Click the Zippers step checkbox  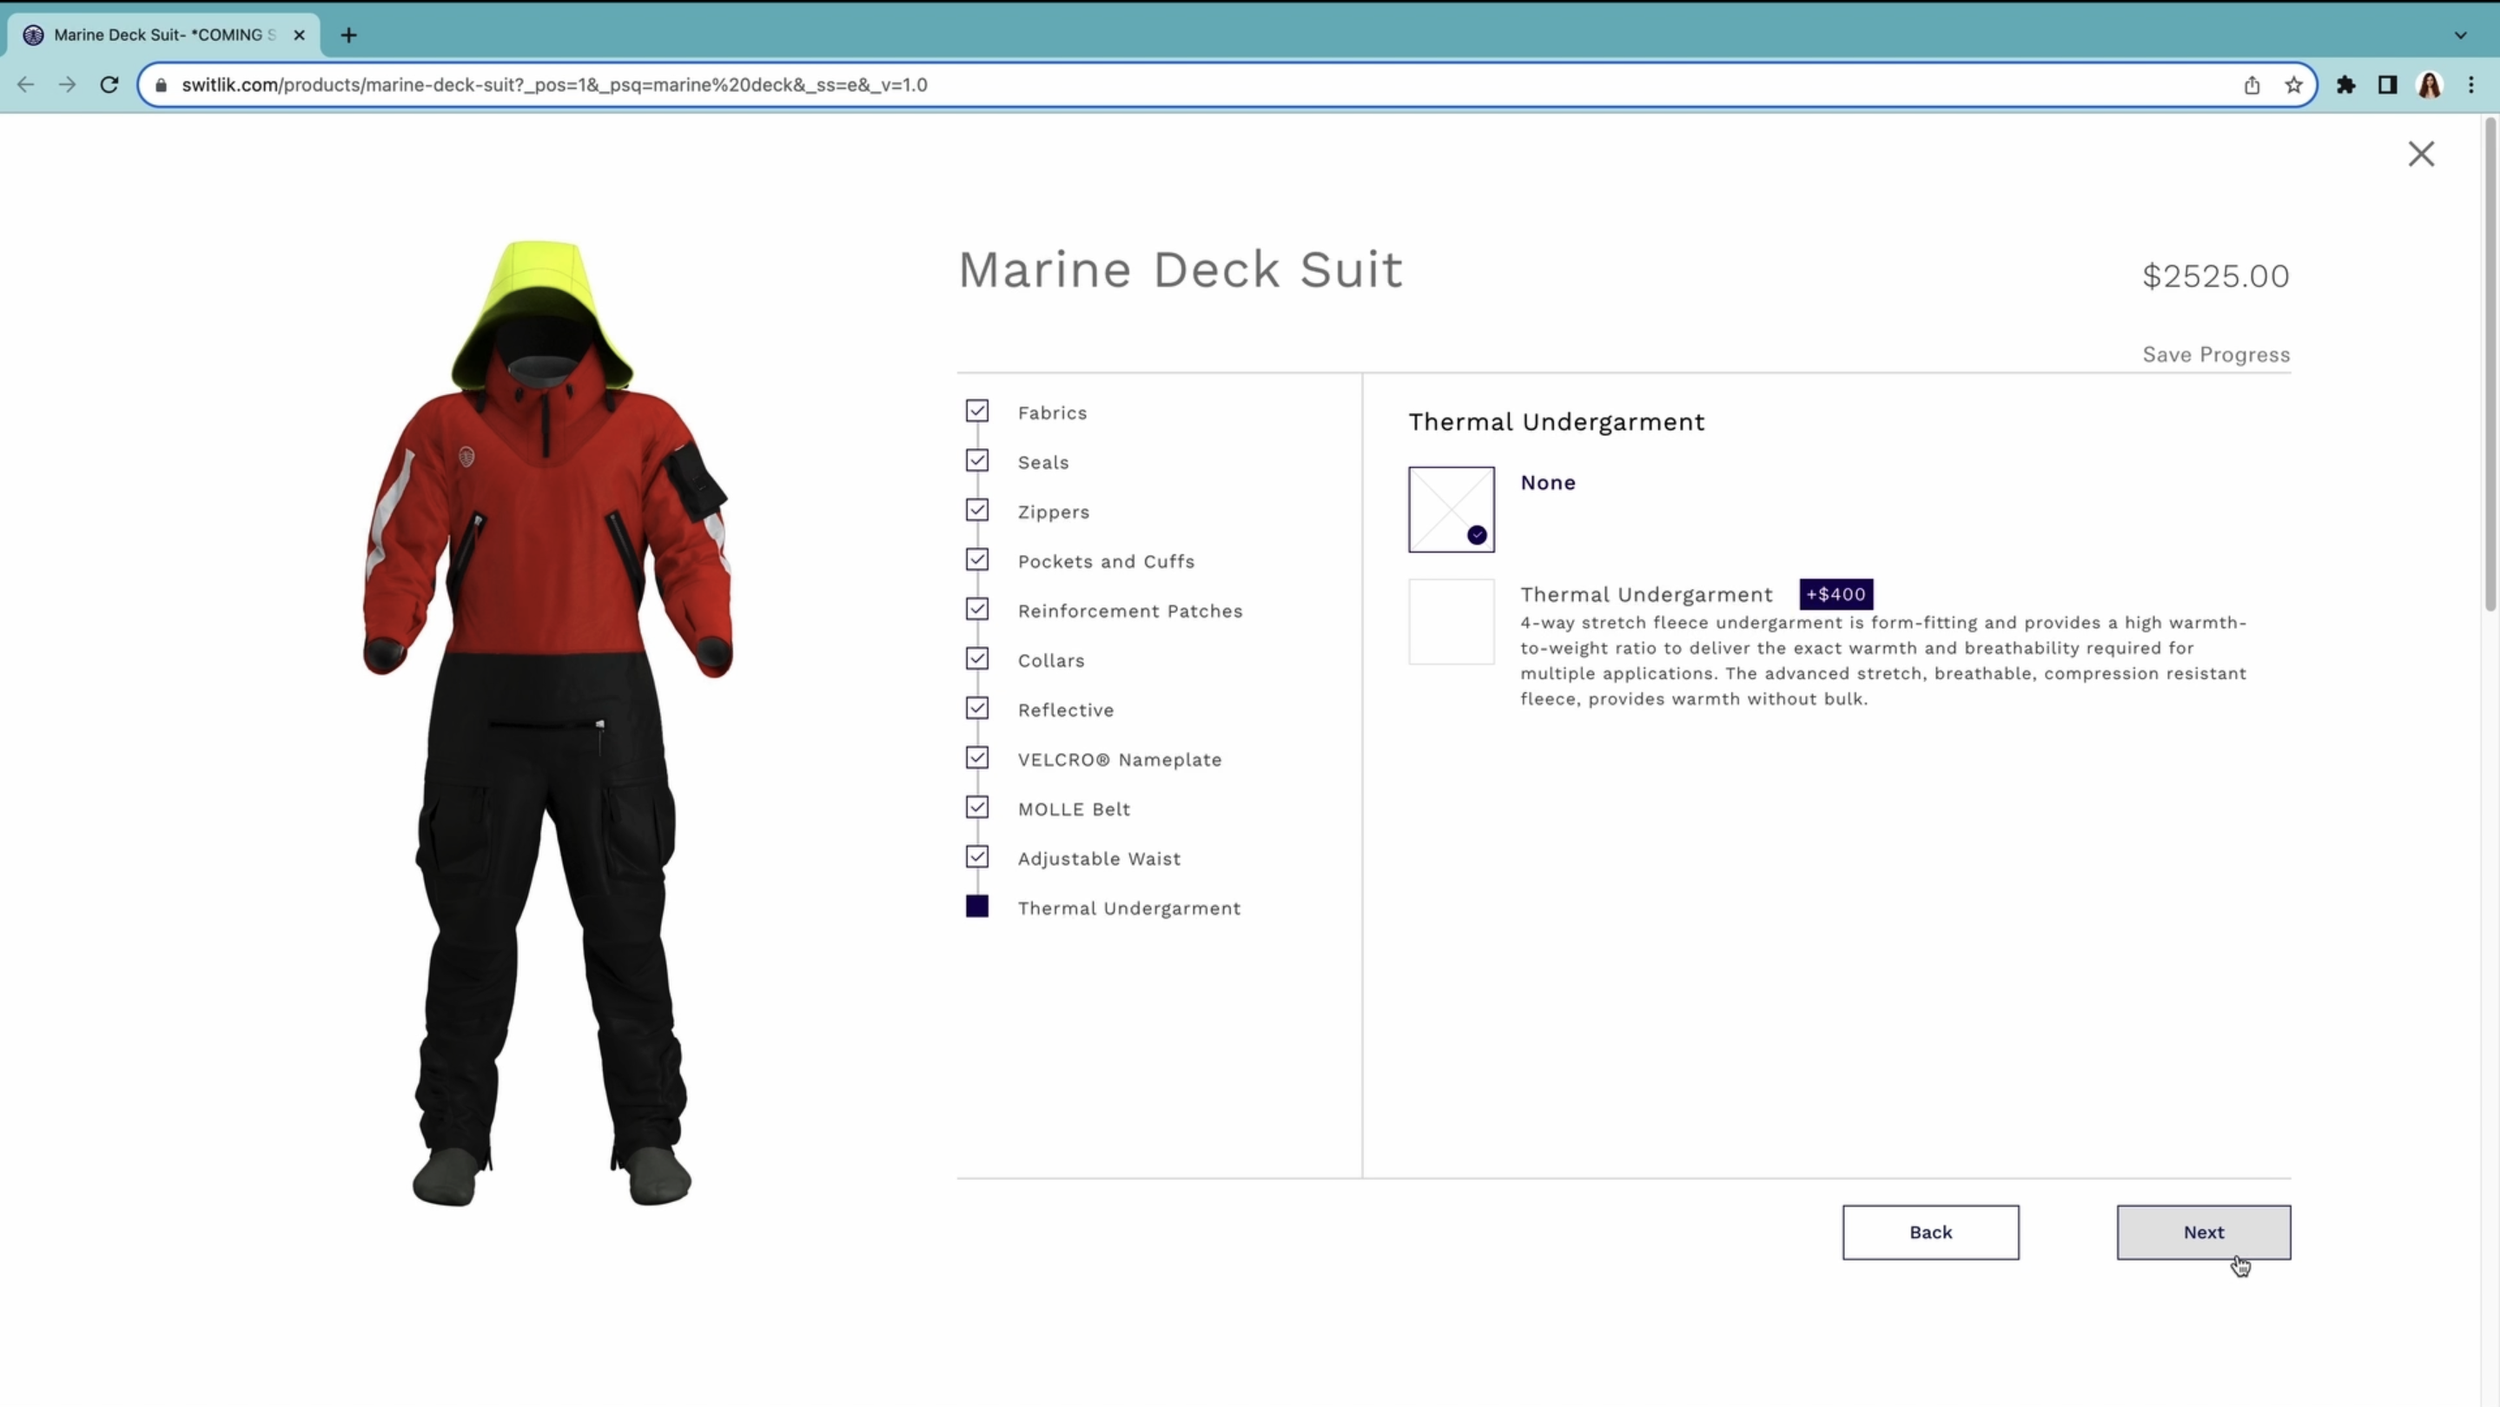point(977,510)
